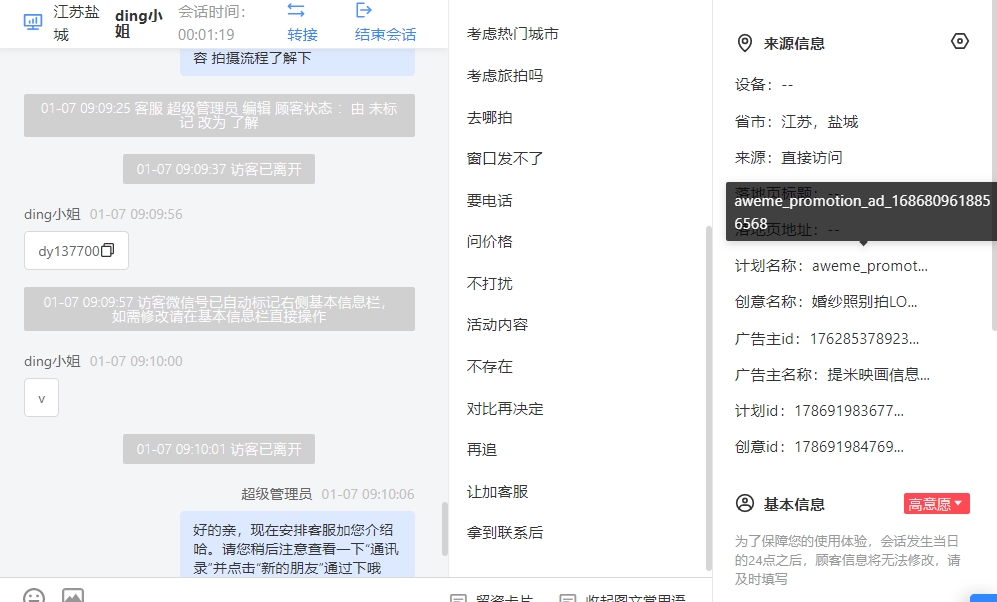Click 来源: 直接访问 entry
The height and width of the screenshot is (602, 997).
click(x=788, y=158)
